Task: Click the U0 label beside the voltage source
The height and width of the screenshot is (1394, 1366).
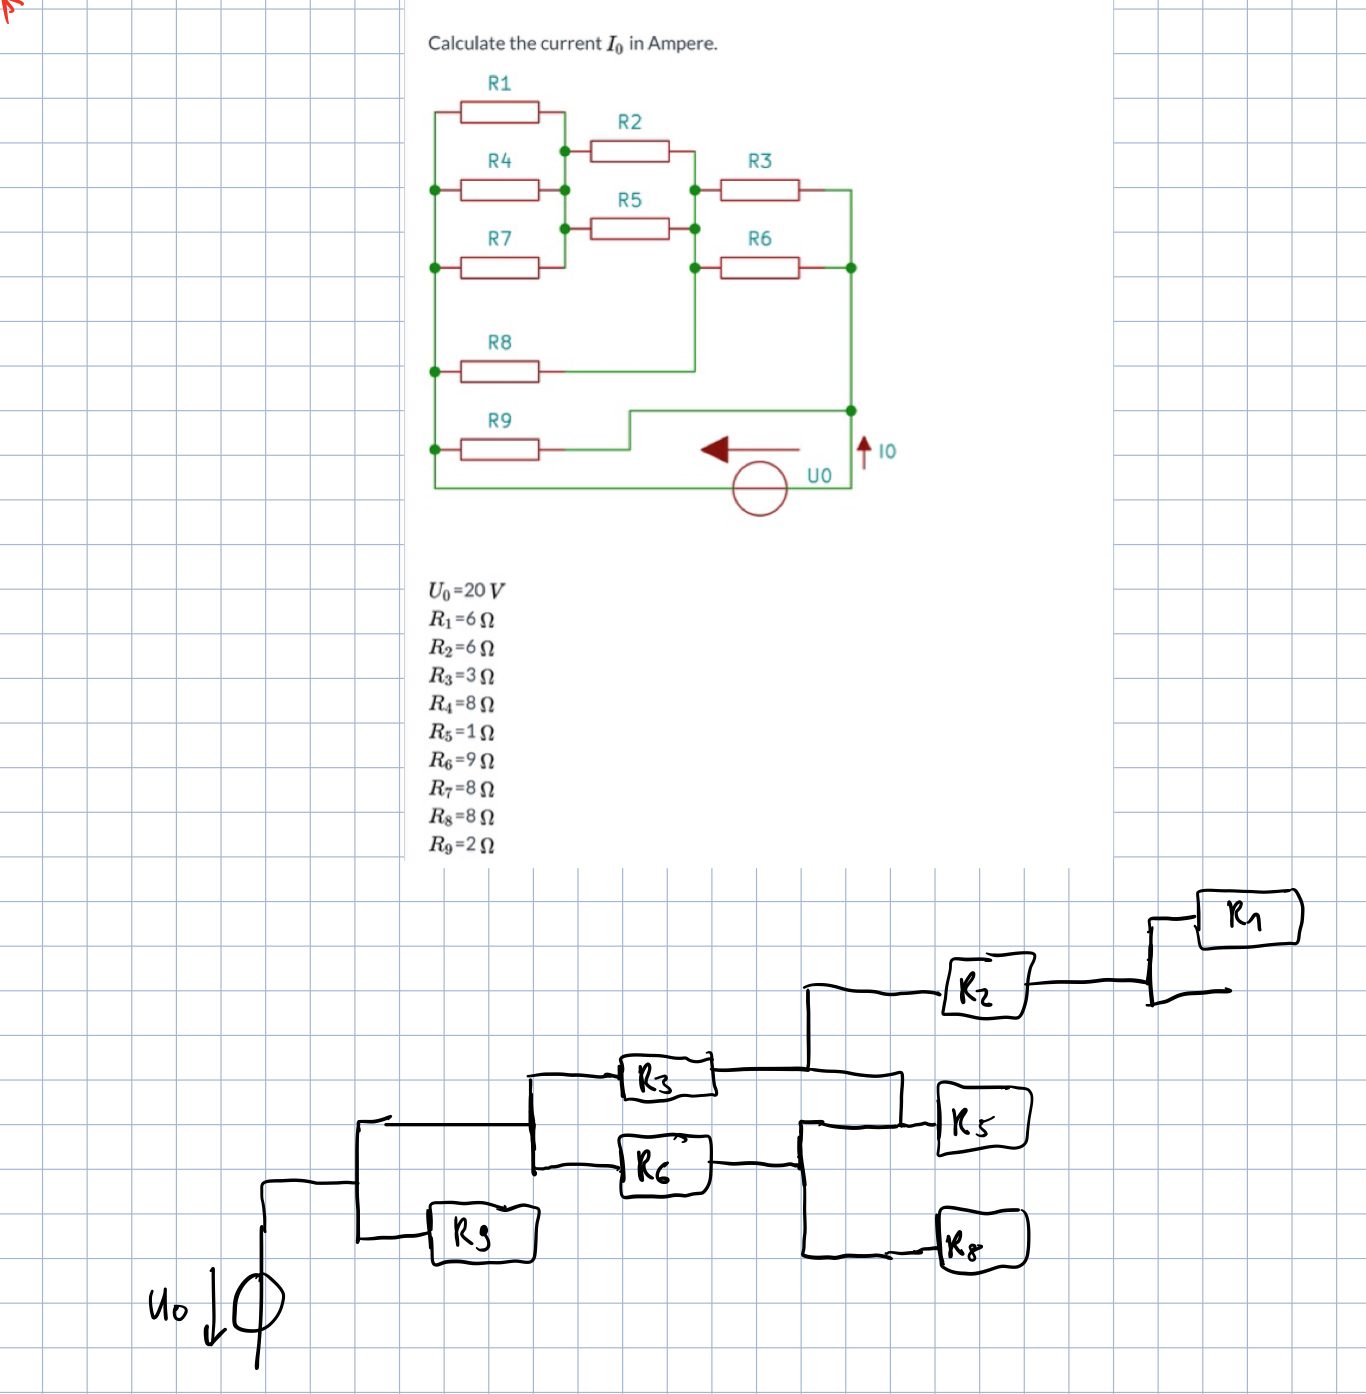Action: point(819,476)
